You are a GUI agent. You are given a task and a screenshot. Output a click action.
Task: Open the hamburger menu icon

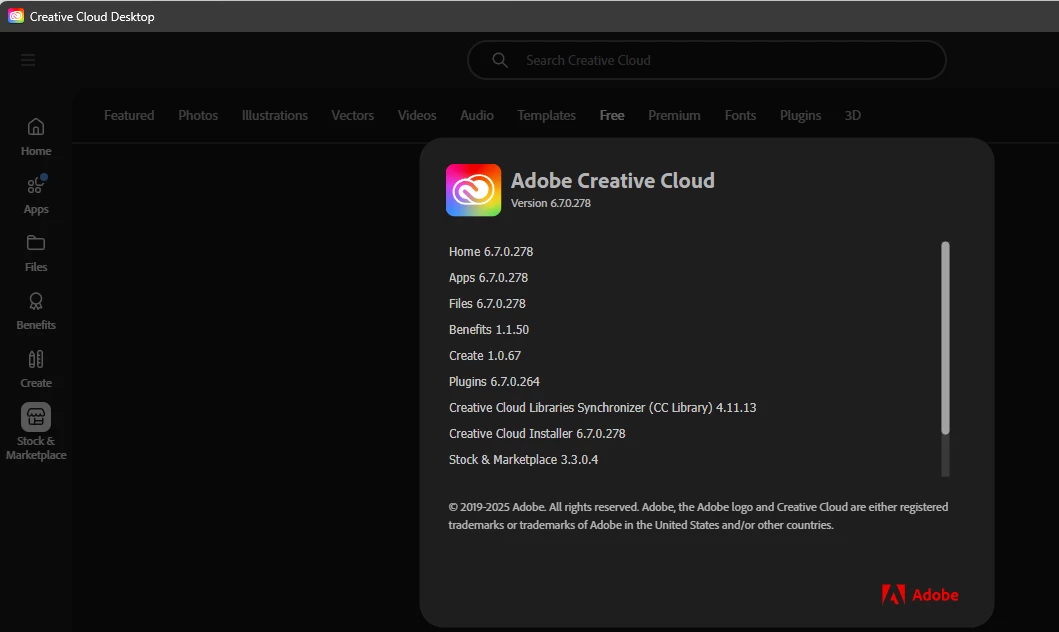pos(28,60)
